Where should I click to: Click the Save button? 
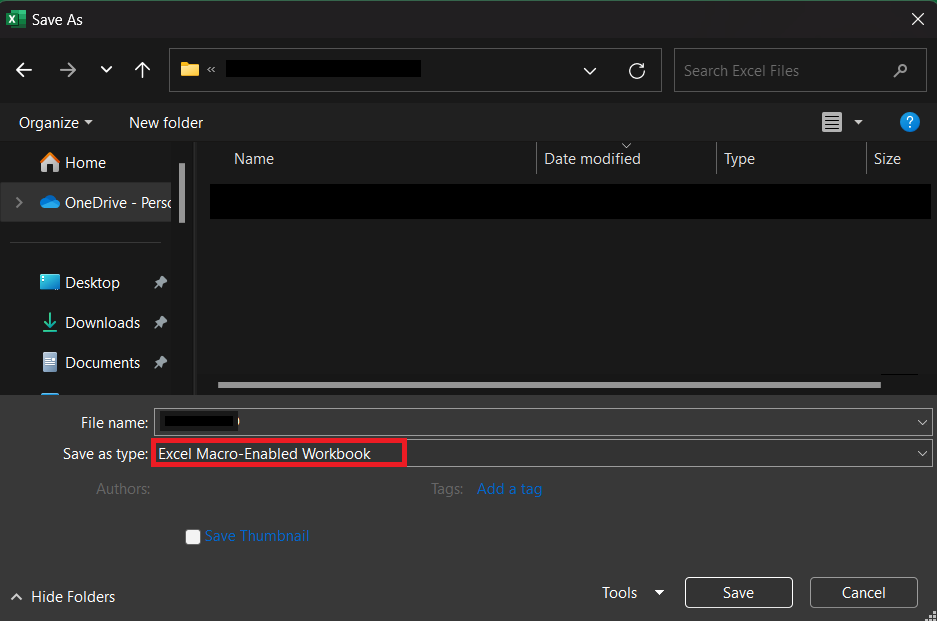(739, 592)
